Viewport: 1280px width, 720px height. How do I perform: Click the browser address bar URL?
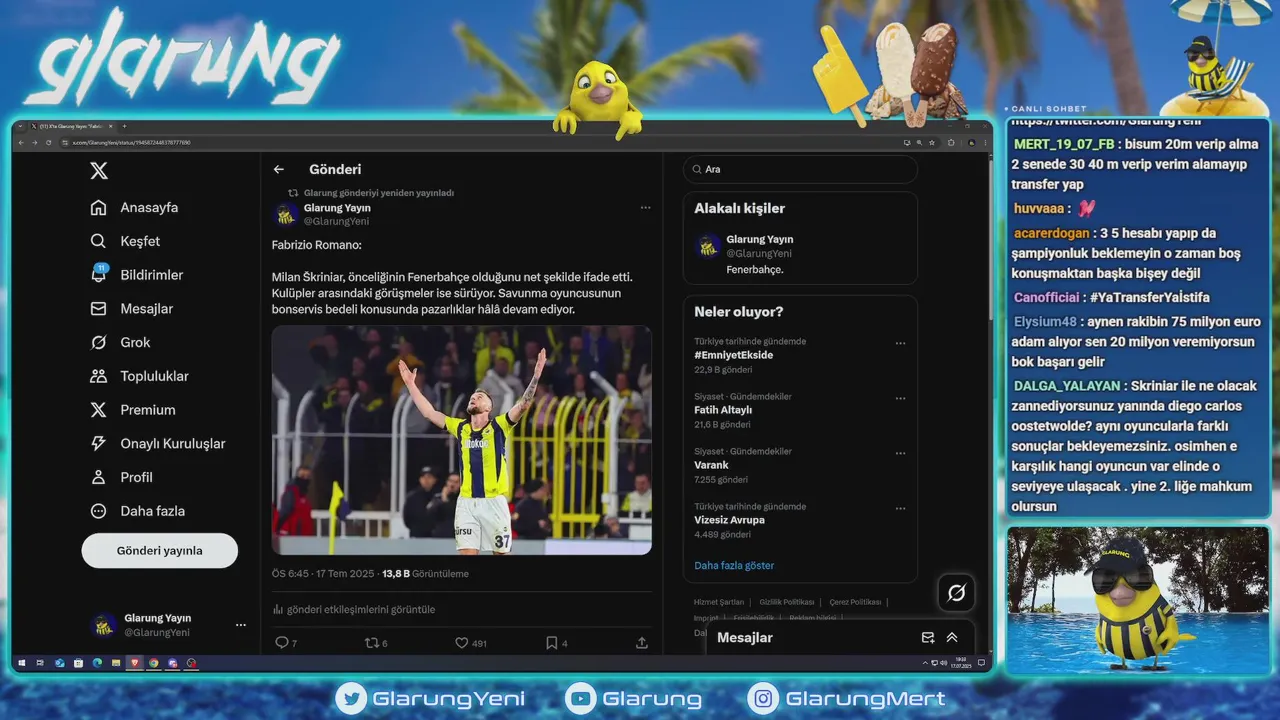(x=131, y=143)
